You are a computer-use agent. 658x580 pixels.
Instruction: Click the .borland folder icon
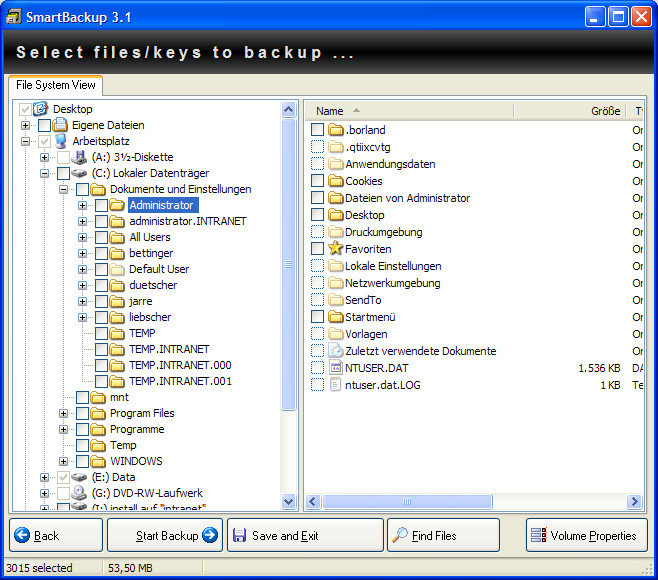click(x=335, y=130)
